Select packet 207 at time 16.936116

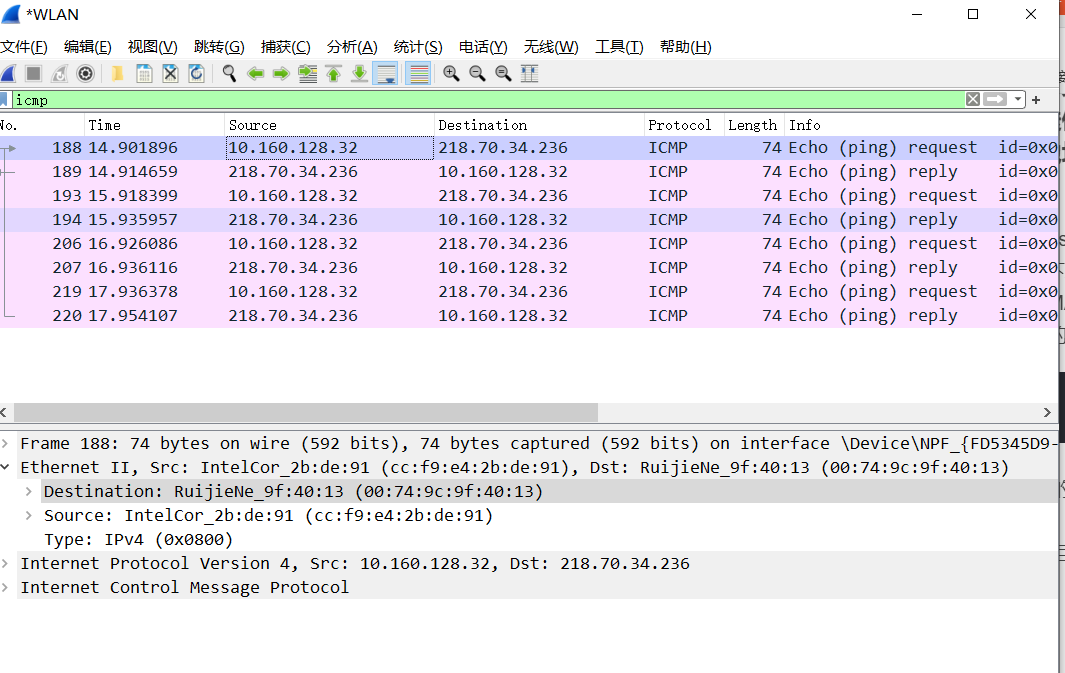click(529, 268)
